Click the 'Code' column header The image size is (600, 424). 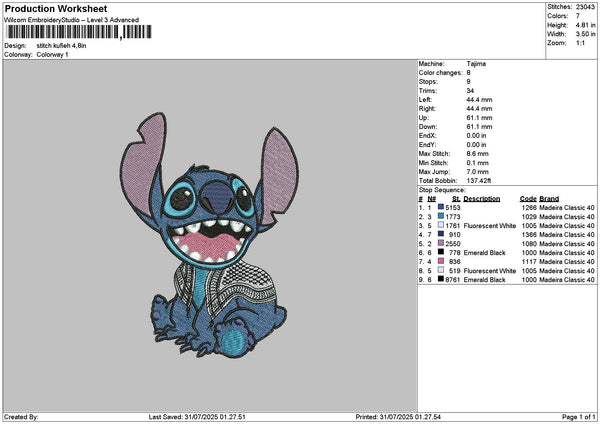[528, 199]
